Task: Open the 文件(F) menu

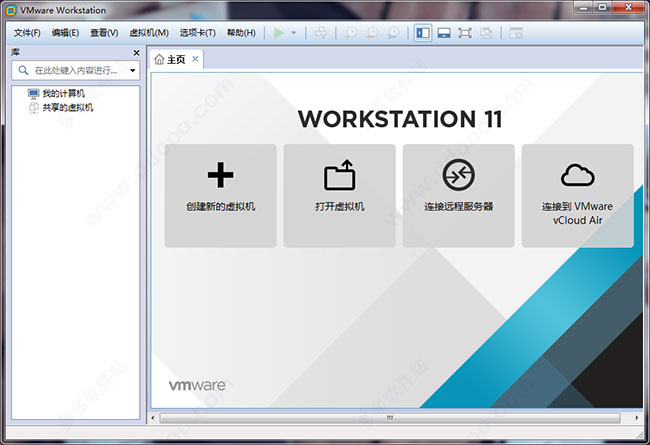Action: coord(27,33)
